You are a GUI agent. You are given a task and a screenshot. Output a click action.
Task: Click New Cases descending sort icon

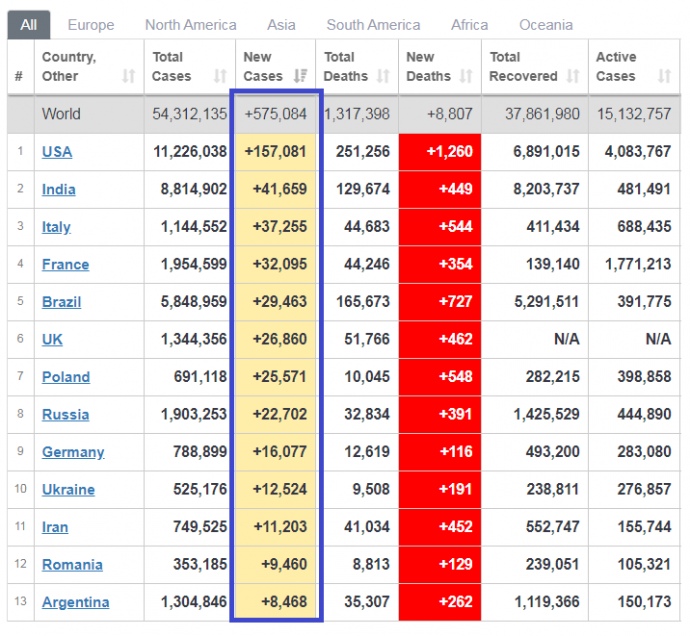(x=301, y=76)
